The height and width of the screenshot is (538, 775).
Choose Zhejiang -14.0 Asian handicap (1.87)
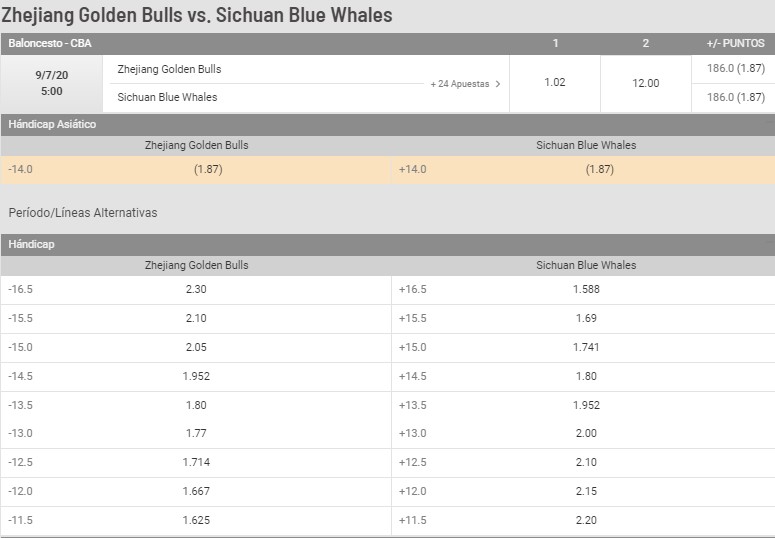tap(196, 170)
